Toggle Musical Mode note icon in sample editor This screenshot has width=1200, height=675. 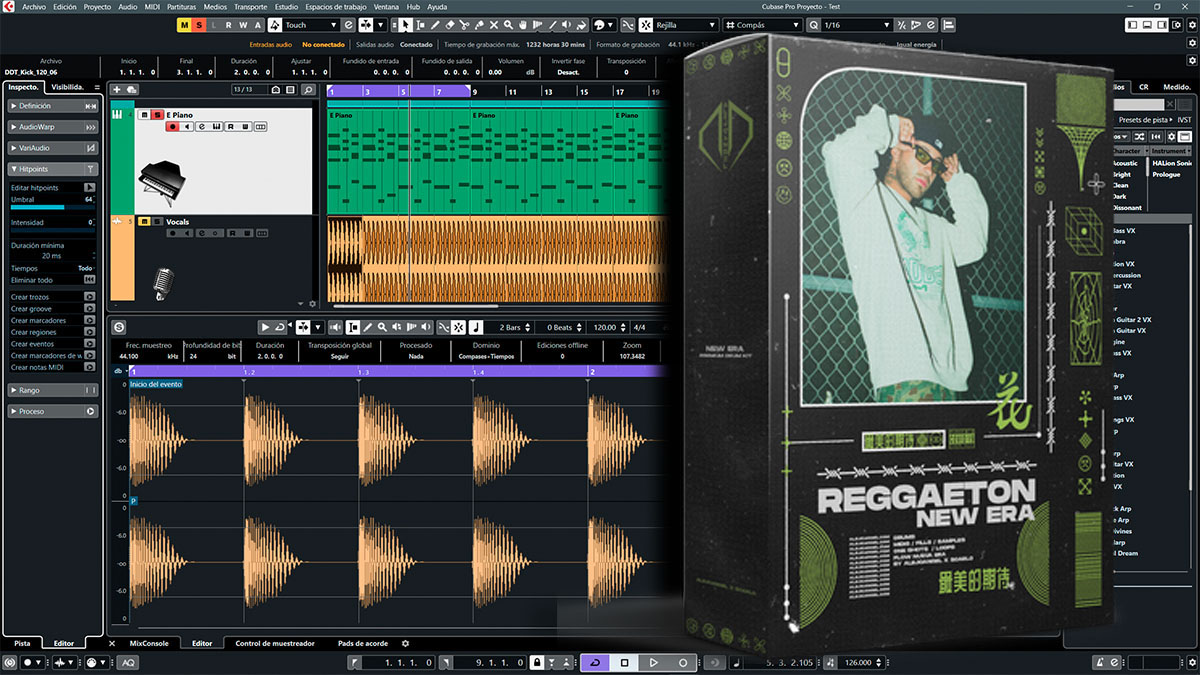(x=476, y=327)
